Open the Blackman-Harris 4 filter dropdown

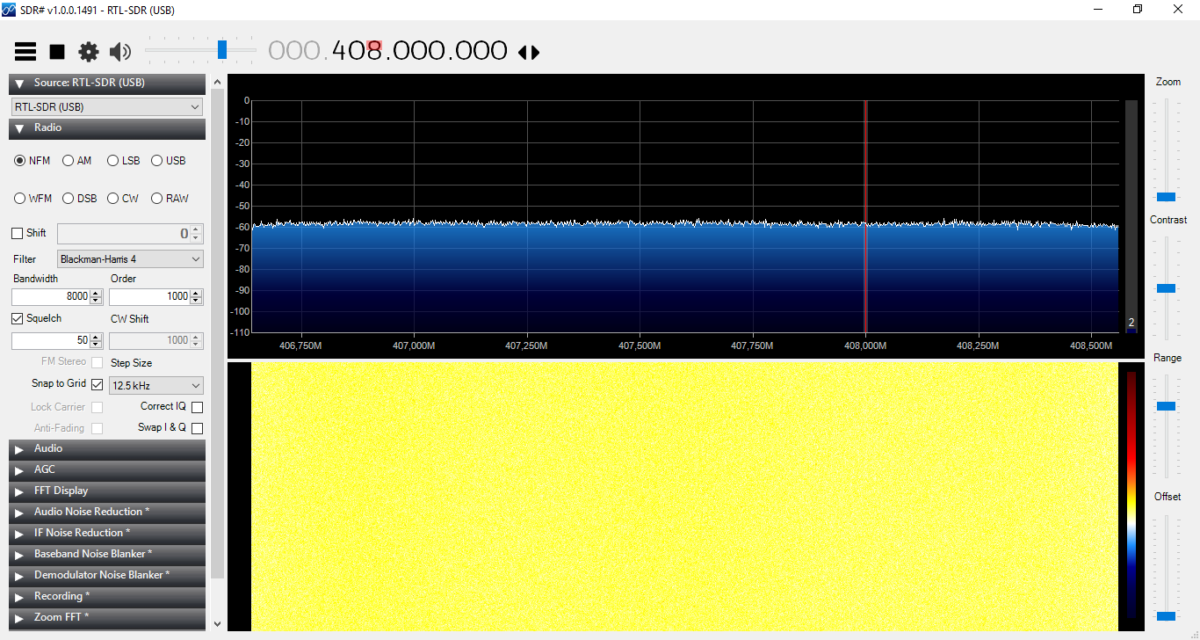(130, 259)
